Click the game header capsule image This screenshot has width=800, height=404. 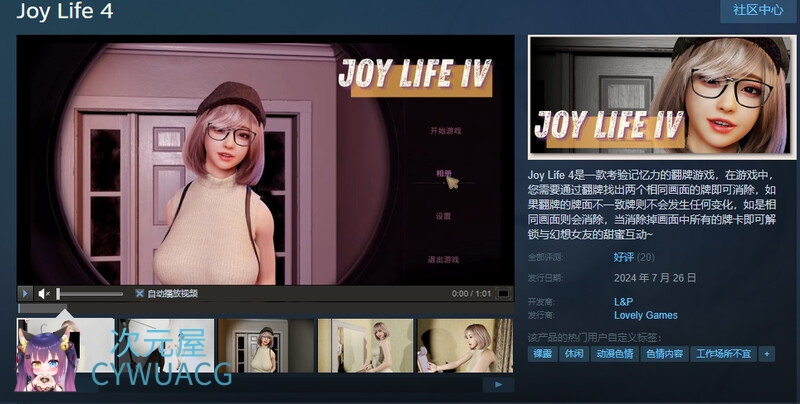pyautogui.click(x=662, y=97)
